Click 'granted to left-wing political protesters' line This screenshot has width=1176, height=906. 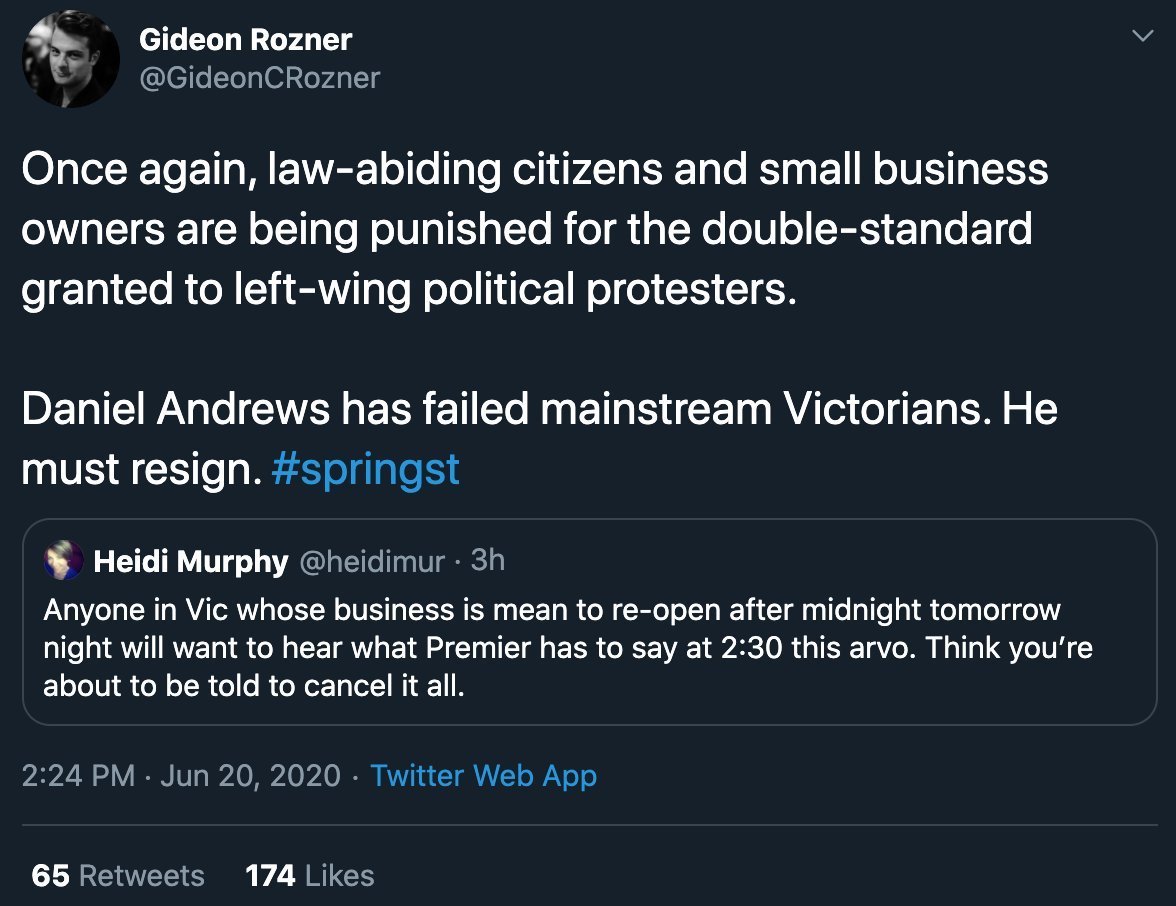(409, 289)
